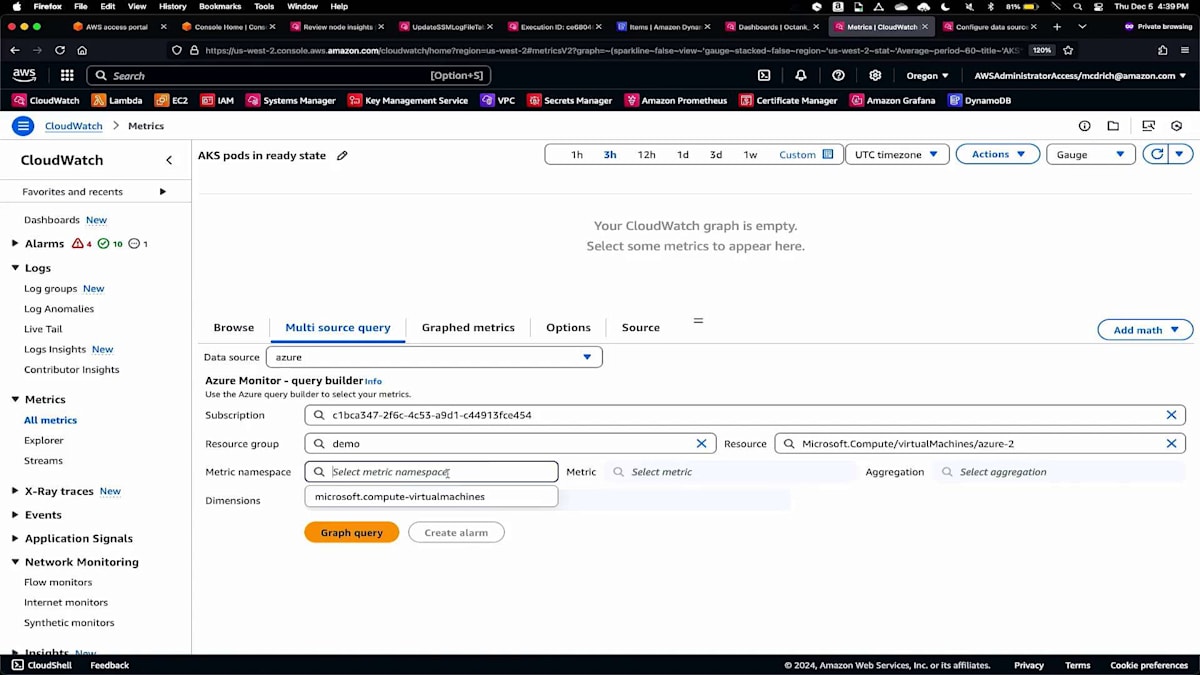This screenshot has width=1200, height=675.
Task: Open the AWS services grid menu
Action: click(x=67, y=75)
